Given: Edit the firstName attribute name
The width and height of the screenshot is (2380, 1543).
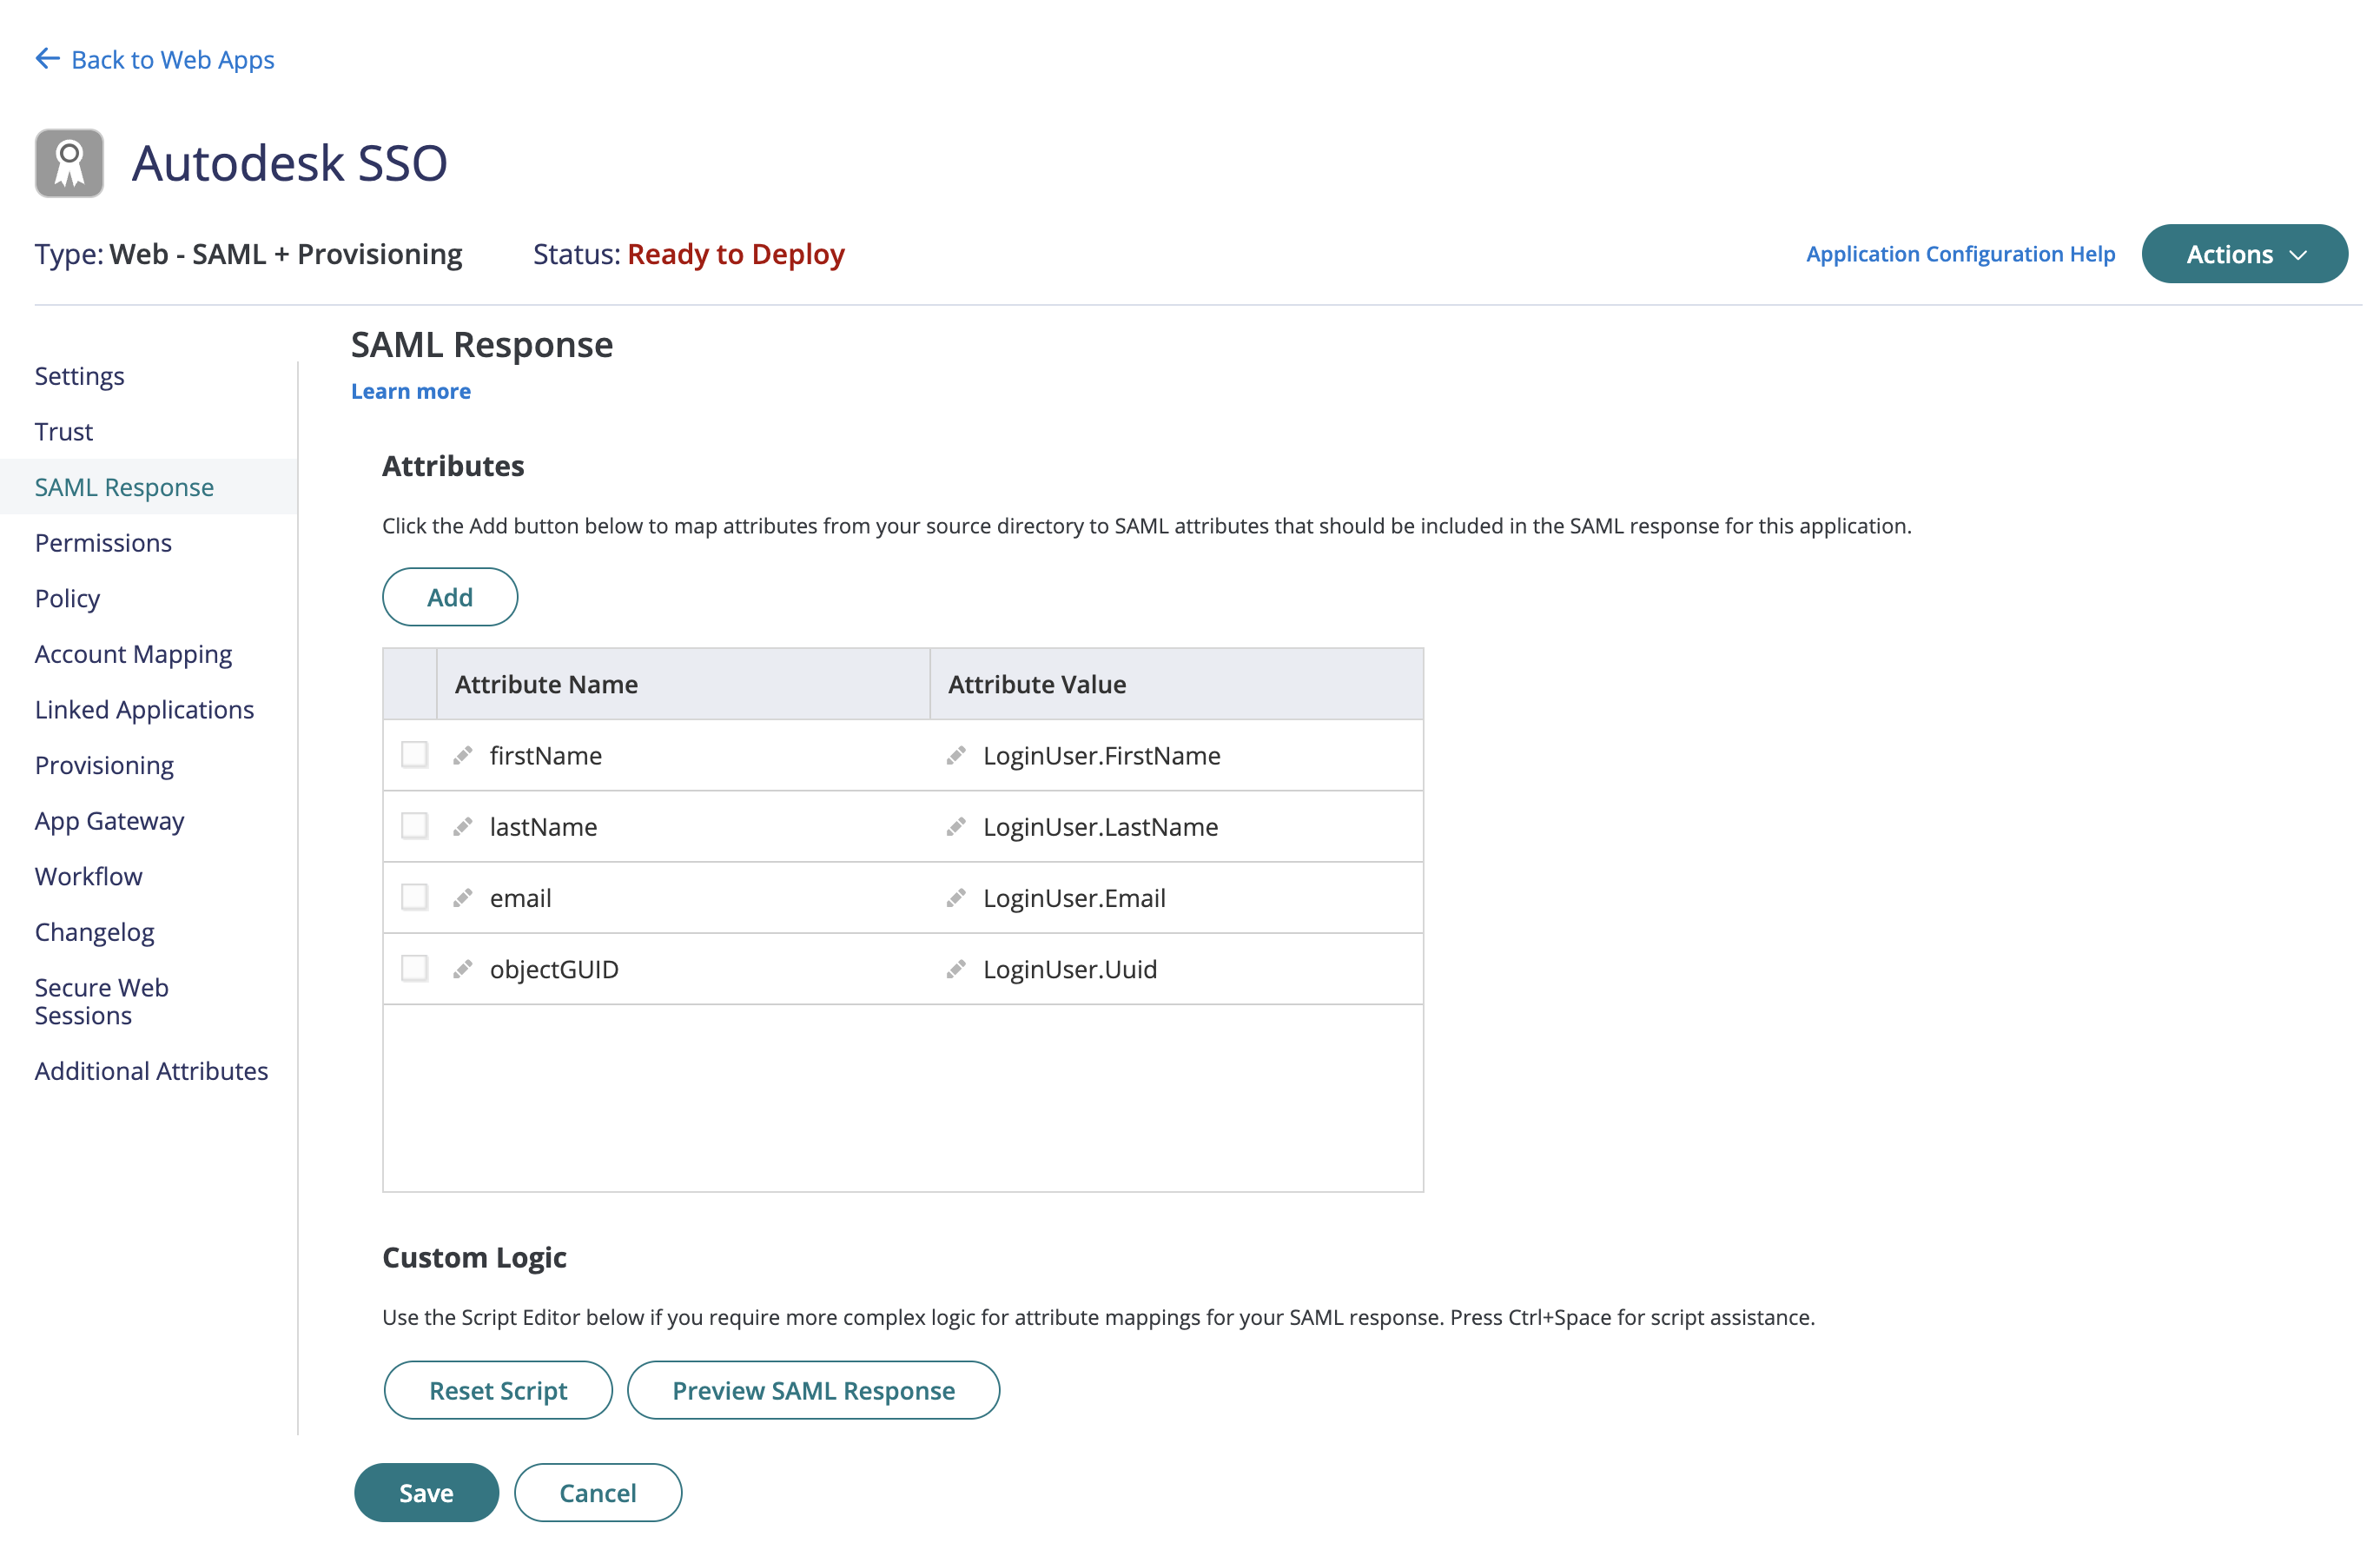Looking at the screenshot, I should pyautogui.click(x=462, y=755).
